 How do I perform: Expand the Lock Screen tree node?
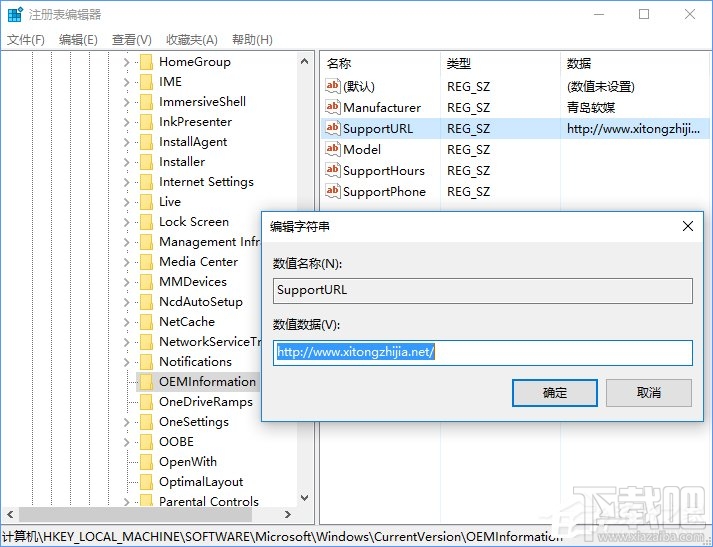(127, 222)
